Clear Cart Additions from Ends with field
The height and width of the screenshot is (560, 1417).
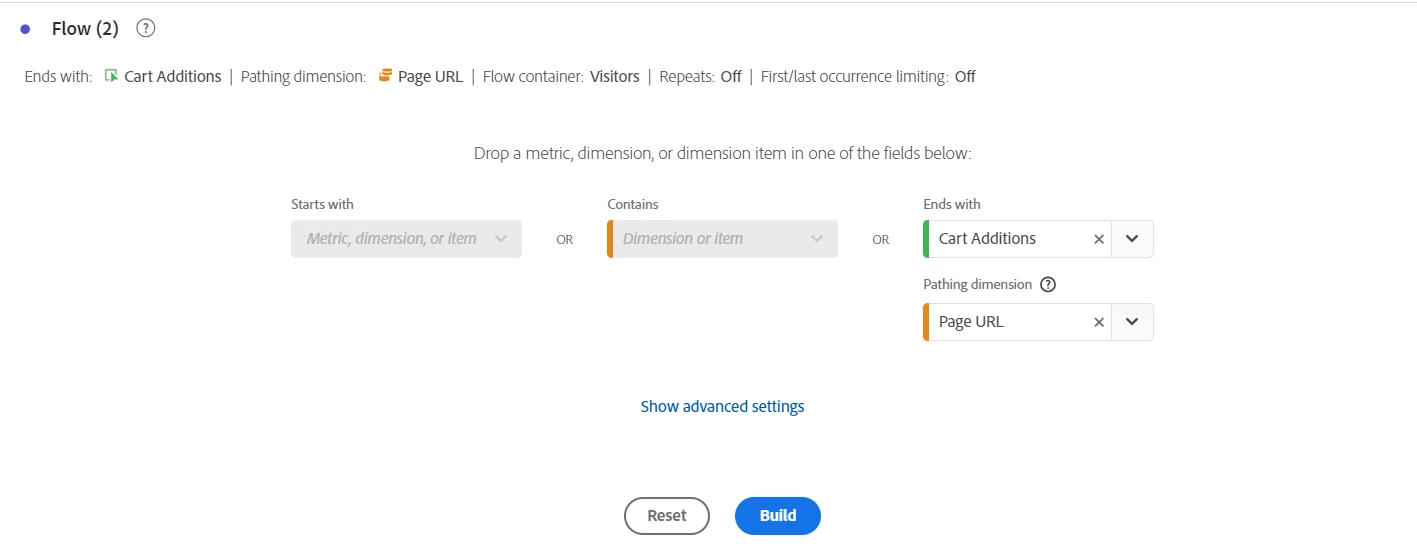tap(1099, 239)
